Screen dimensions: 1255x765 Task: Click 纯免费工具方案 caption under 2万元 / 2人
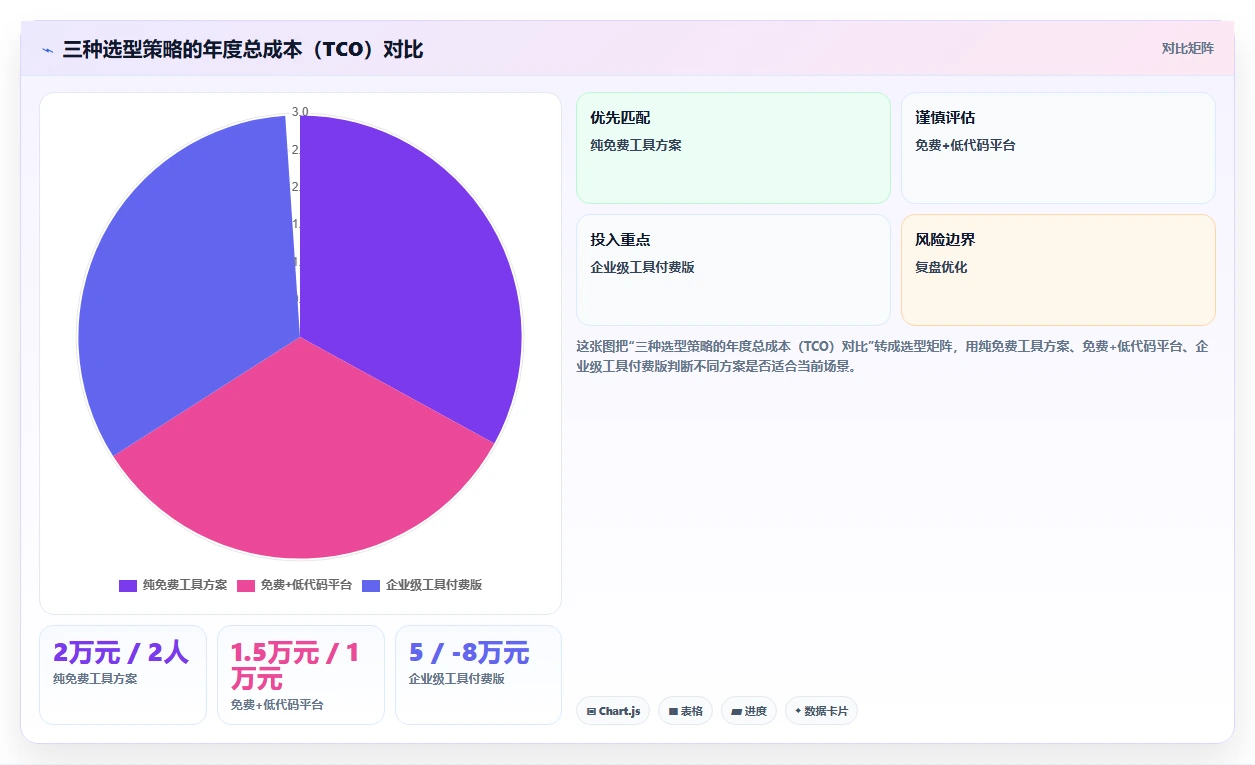pyautogui.click(x=95, y=678)
